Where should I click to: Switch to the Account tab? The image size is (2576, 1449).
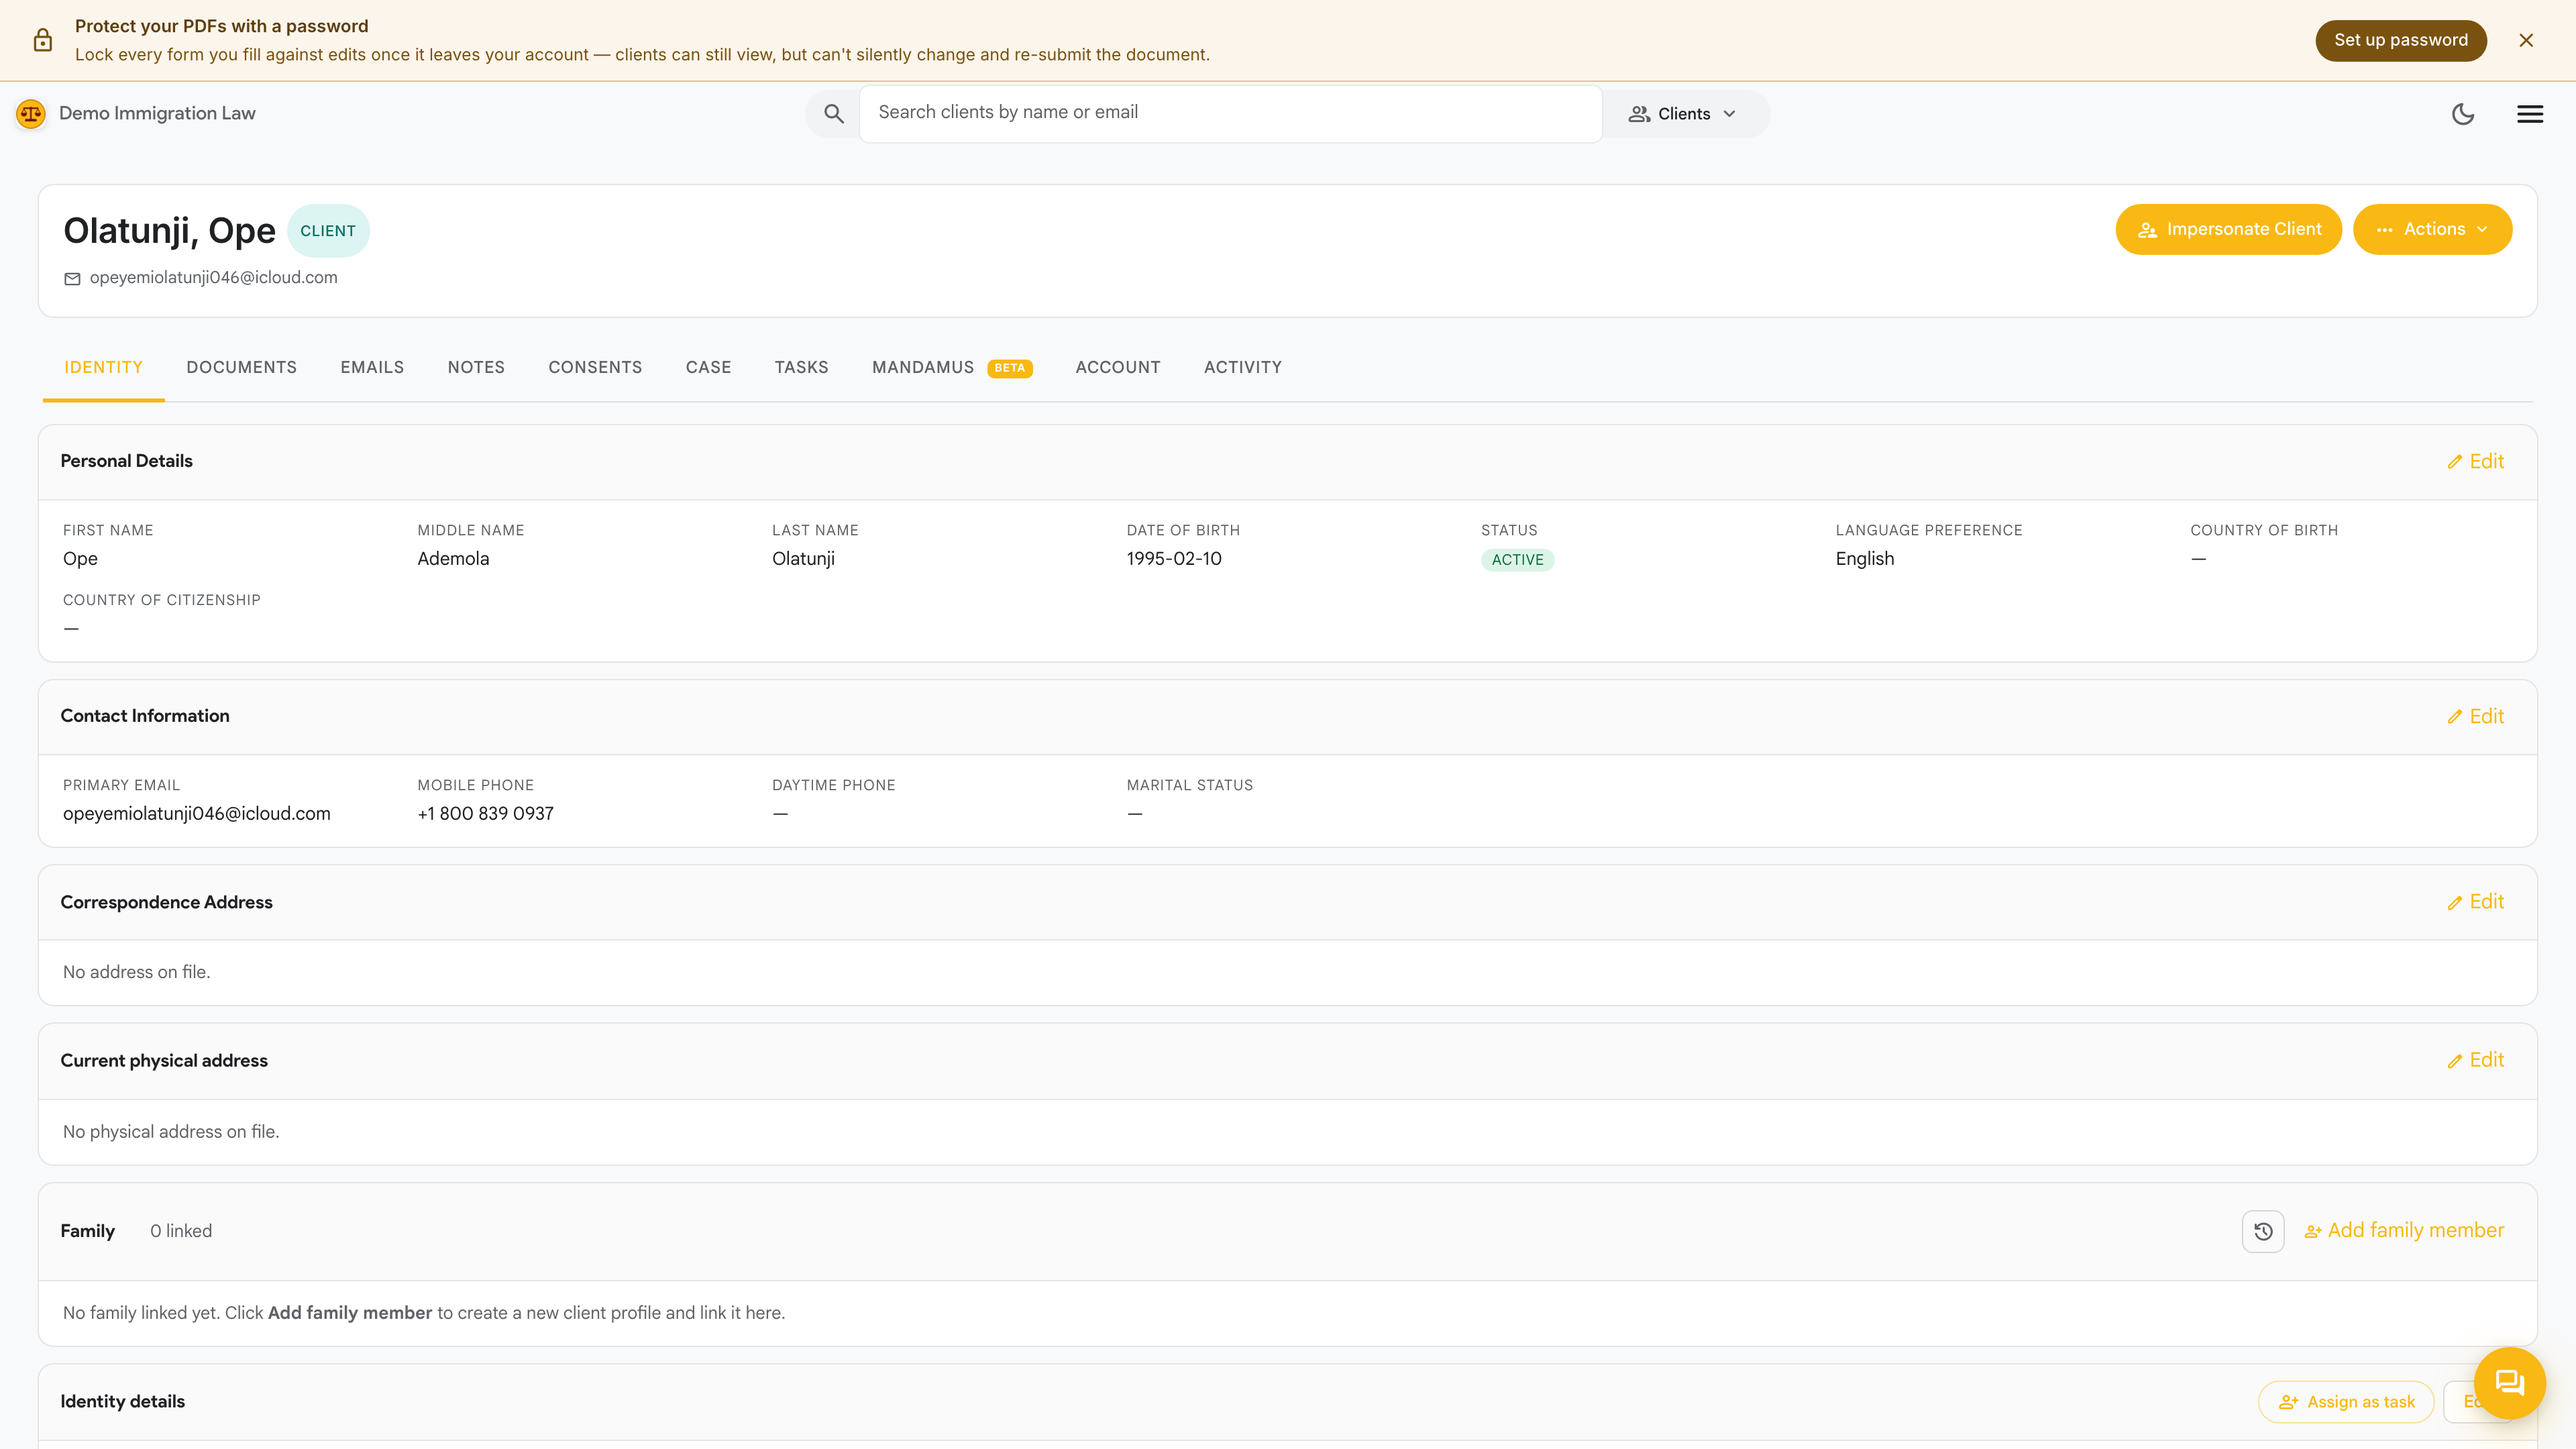pos(1118,367)
